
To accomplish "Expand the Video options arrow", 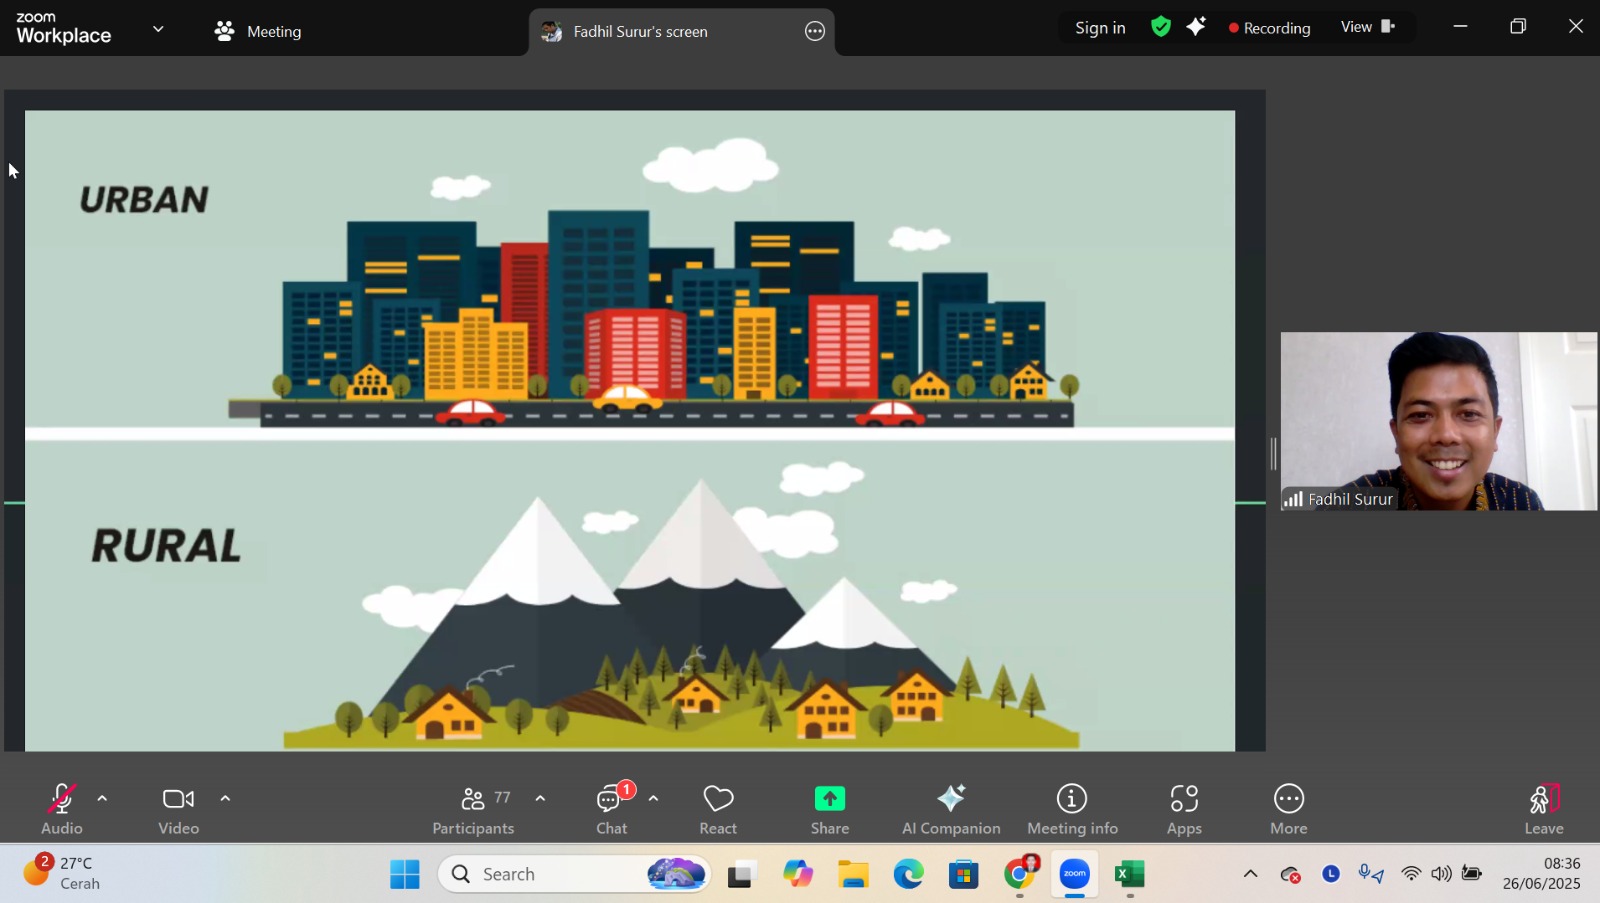I will [x=225, y=798].
